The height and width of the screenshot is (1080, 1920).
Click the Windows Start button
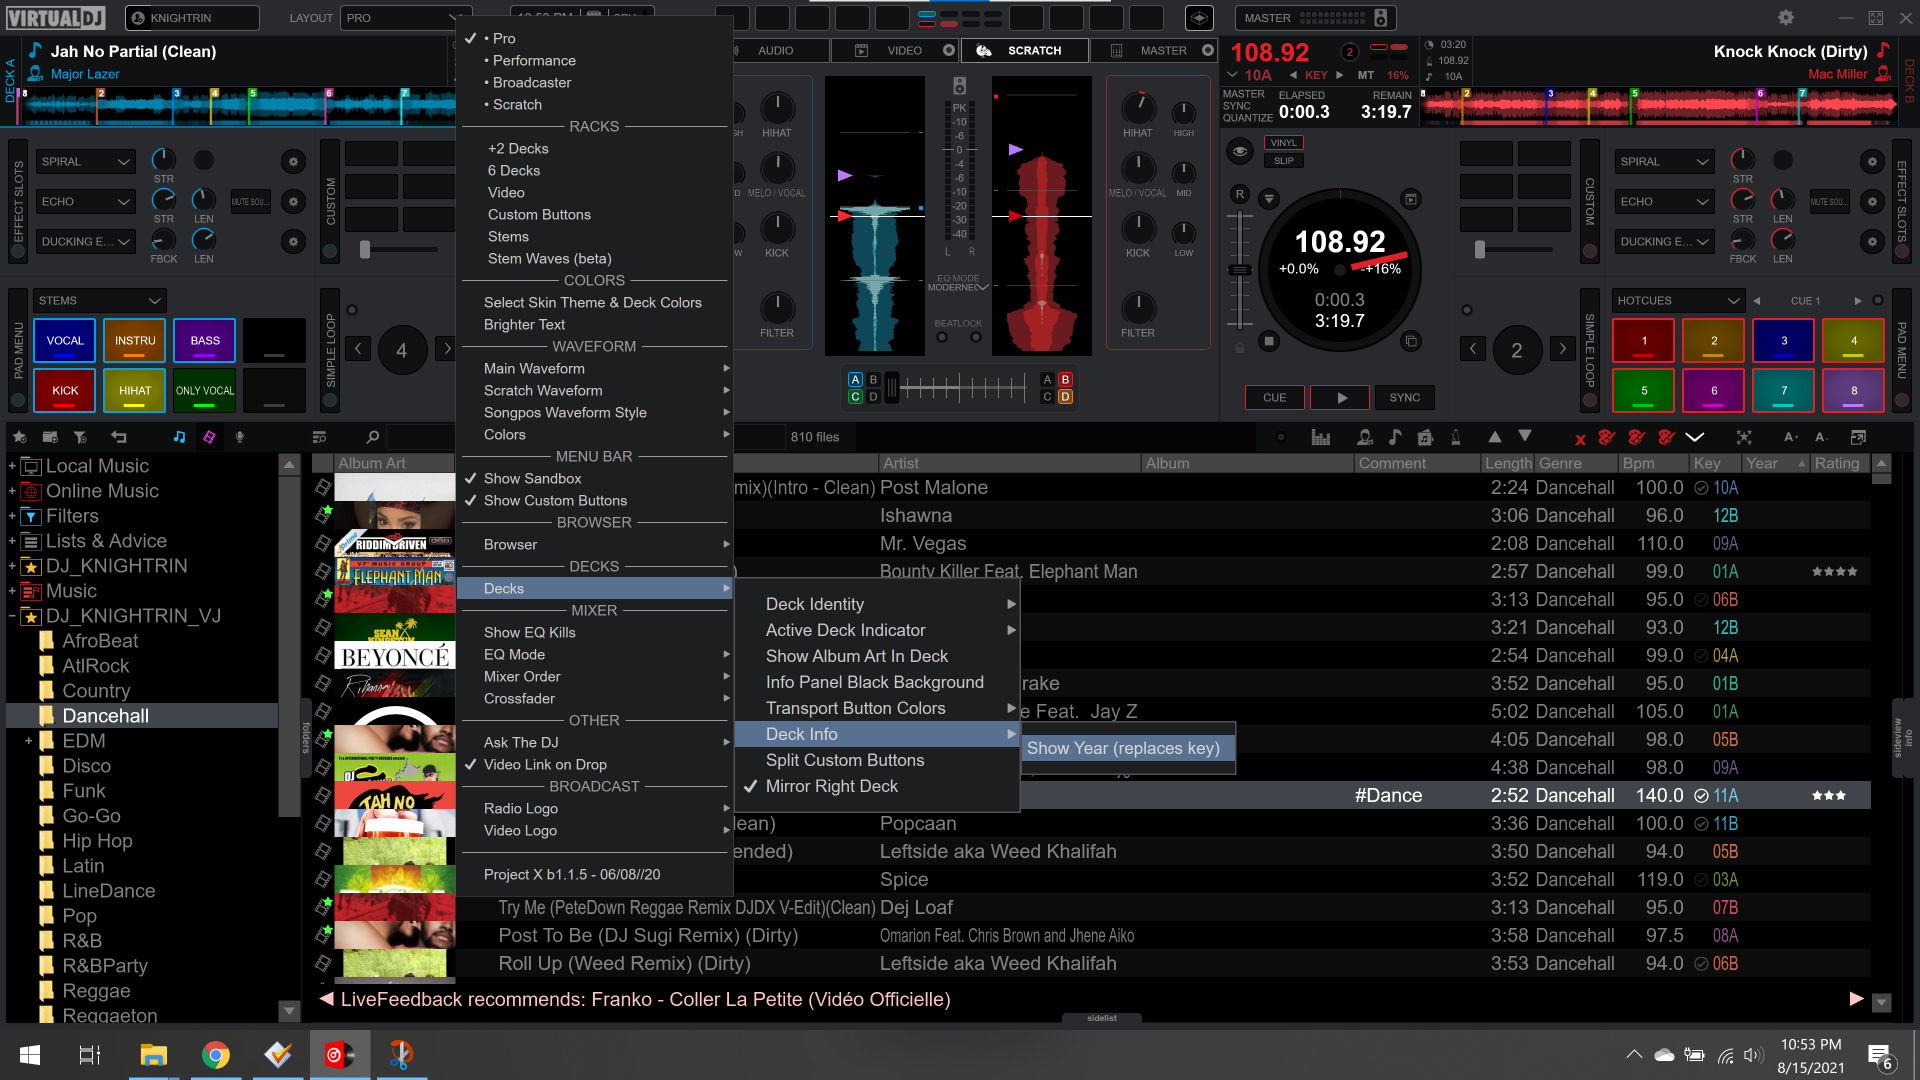[x=30, y=1055]
